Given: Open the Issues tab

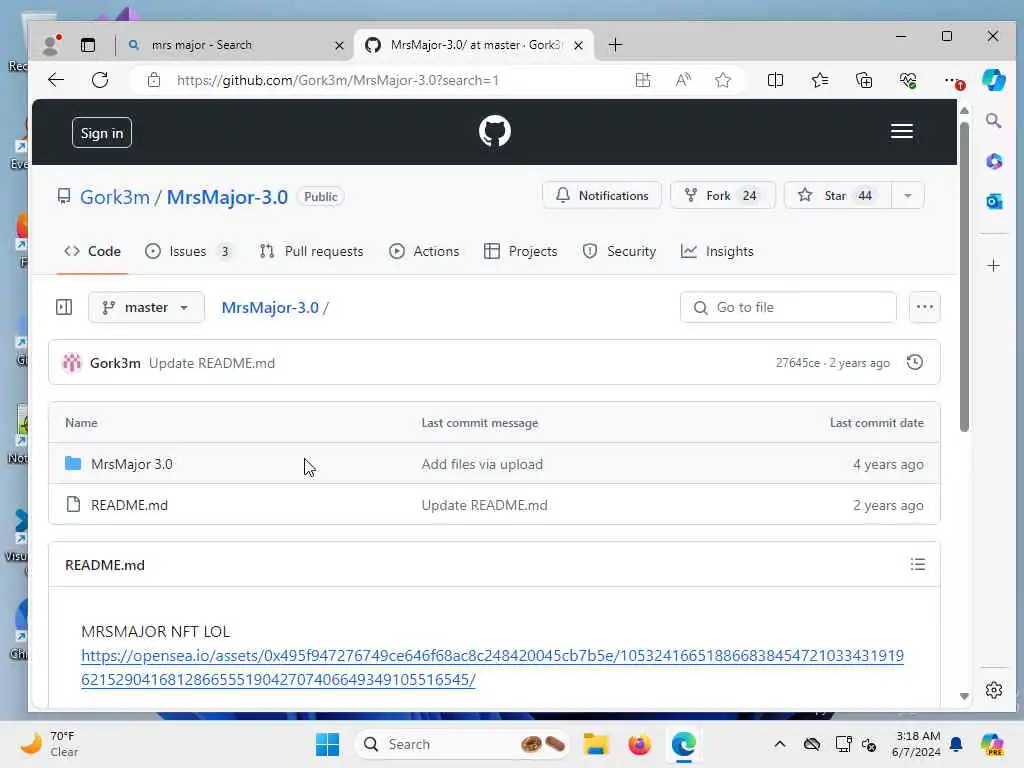Looking at the screenshot, I should (x=189, y=251).
